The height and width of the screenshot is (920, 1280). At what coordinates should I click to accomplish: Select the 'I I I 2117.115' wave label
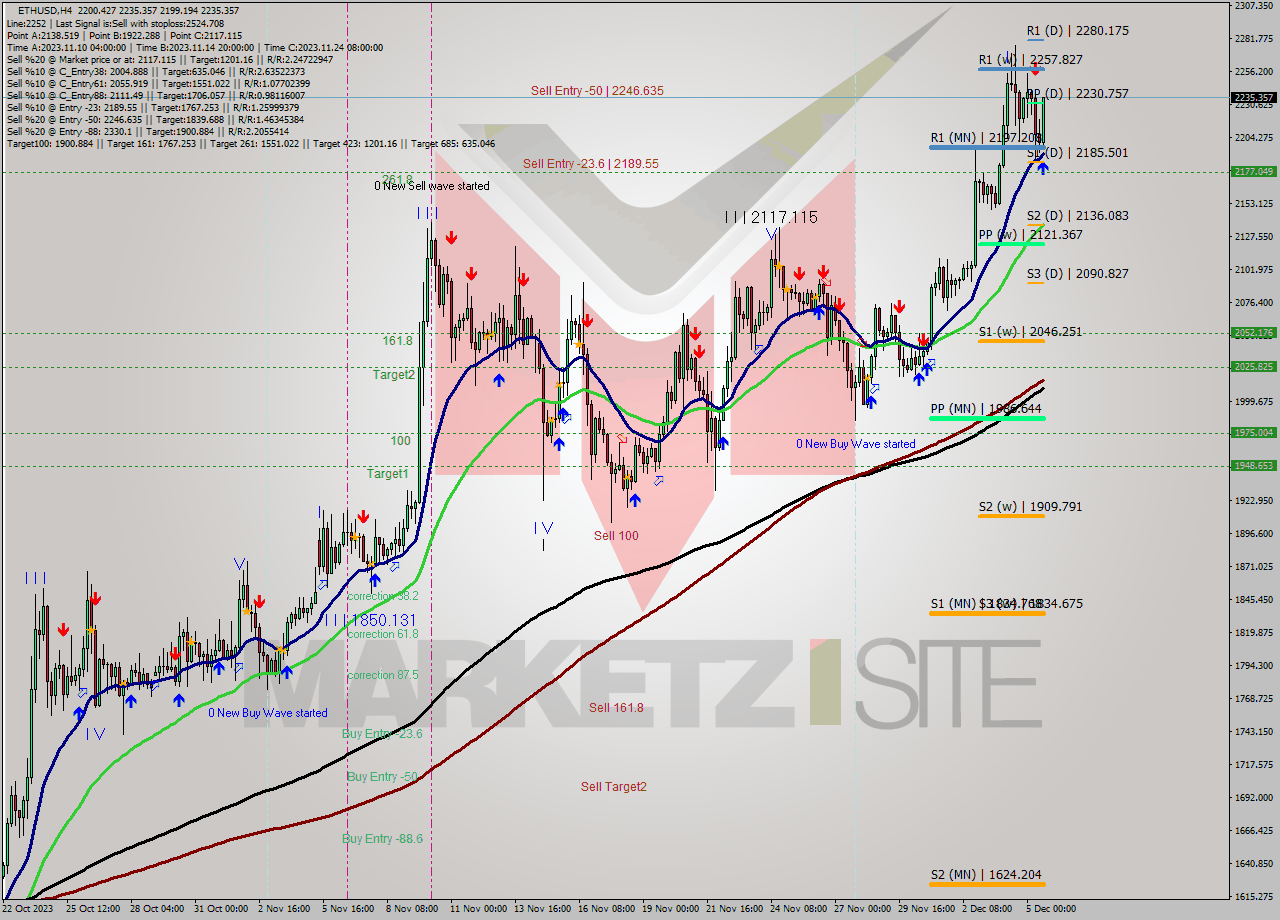(772, 217)
